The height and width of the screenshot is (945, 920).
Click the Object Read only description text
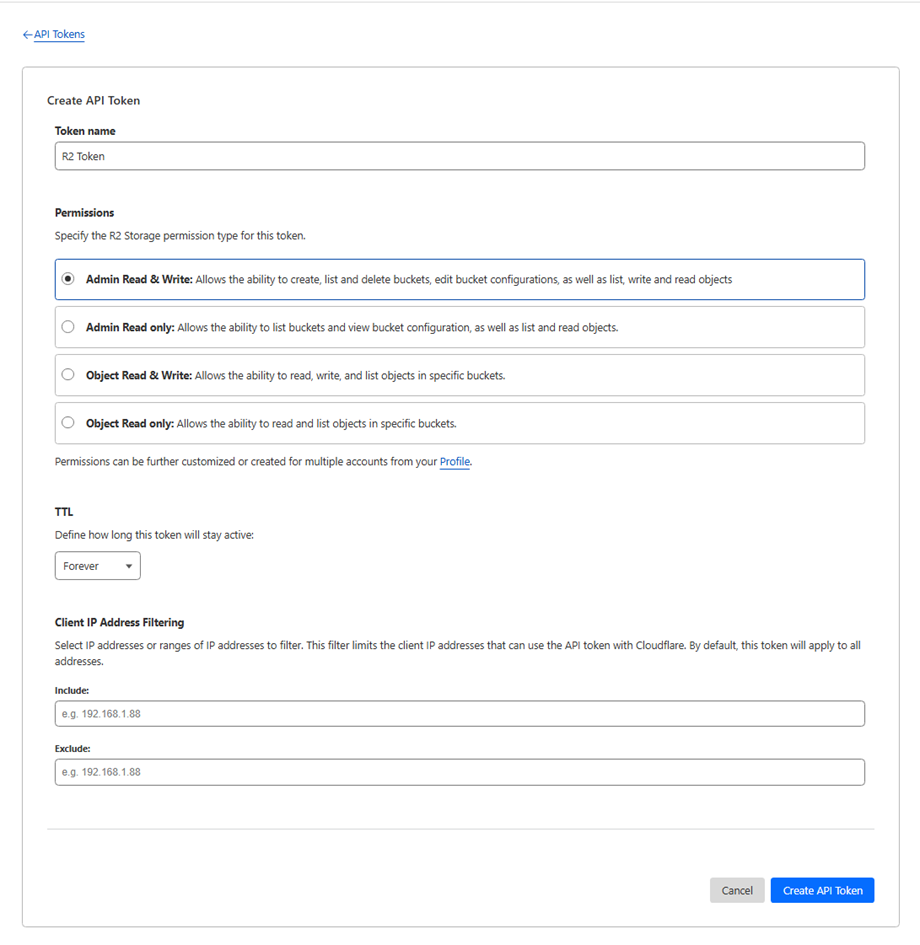coord(317,423)
